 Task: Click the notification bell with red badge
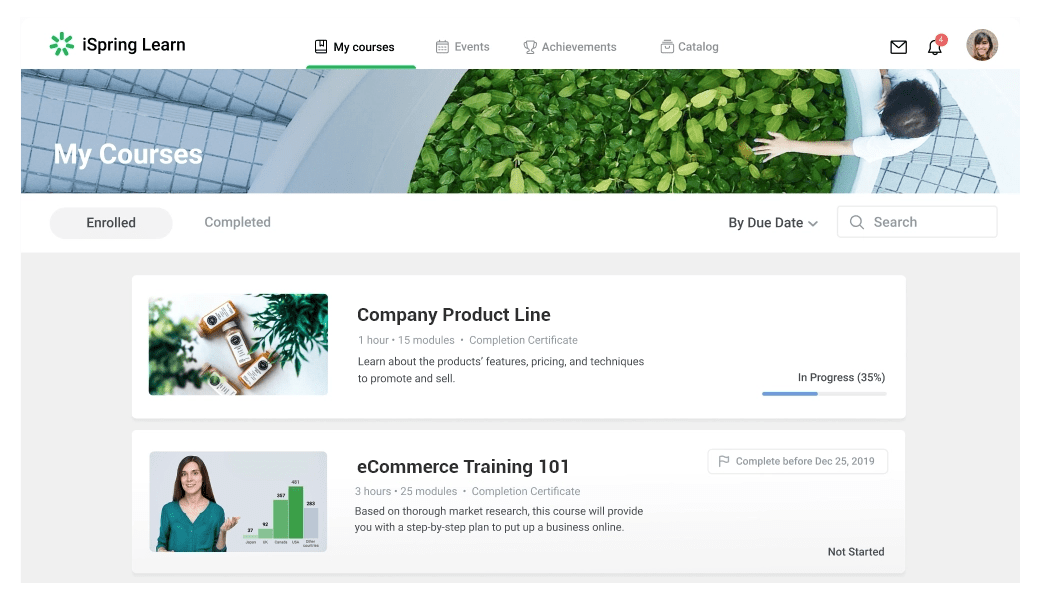934,46
